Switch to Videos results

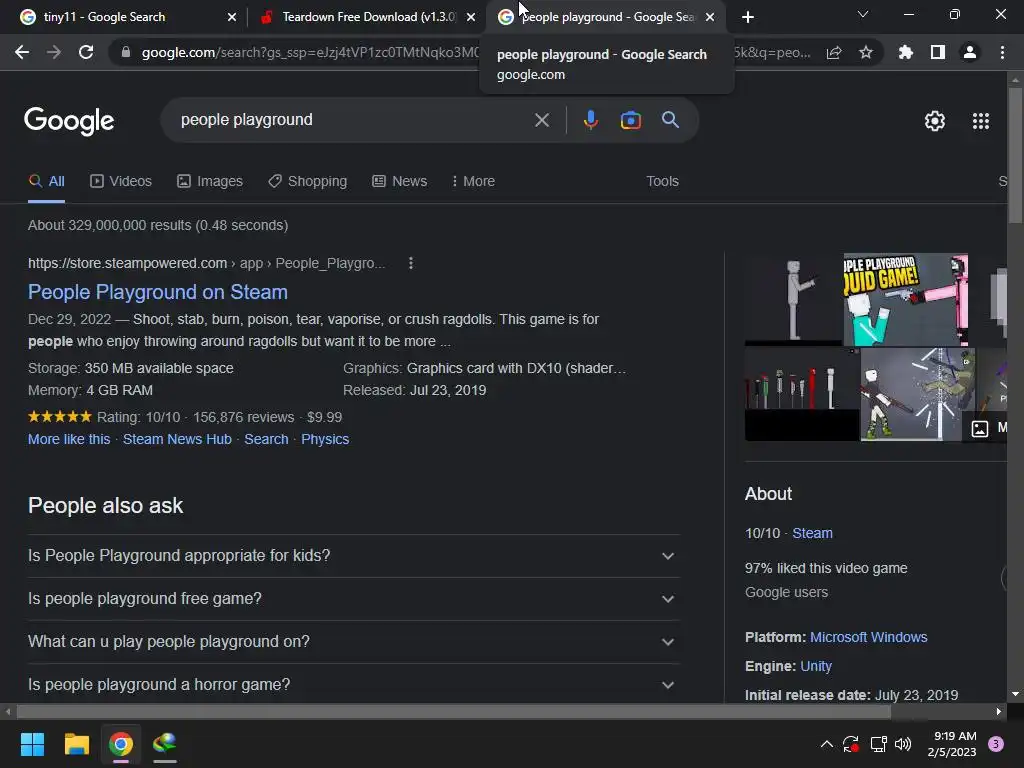click(121, 182)
